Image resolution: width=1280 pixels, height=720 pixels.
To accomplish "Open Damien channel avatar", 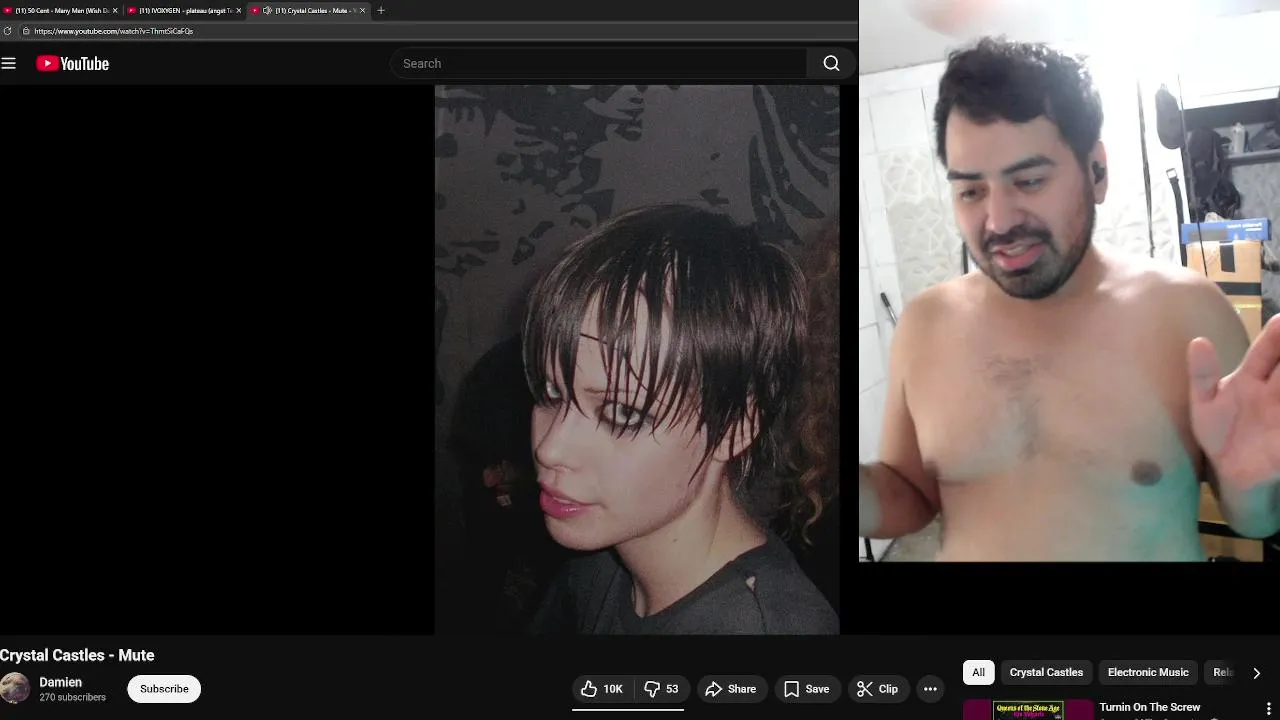I will [x=15, y=688].
